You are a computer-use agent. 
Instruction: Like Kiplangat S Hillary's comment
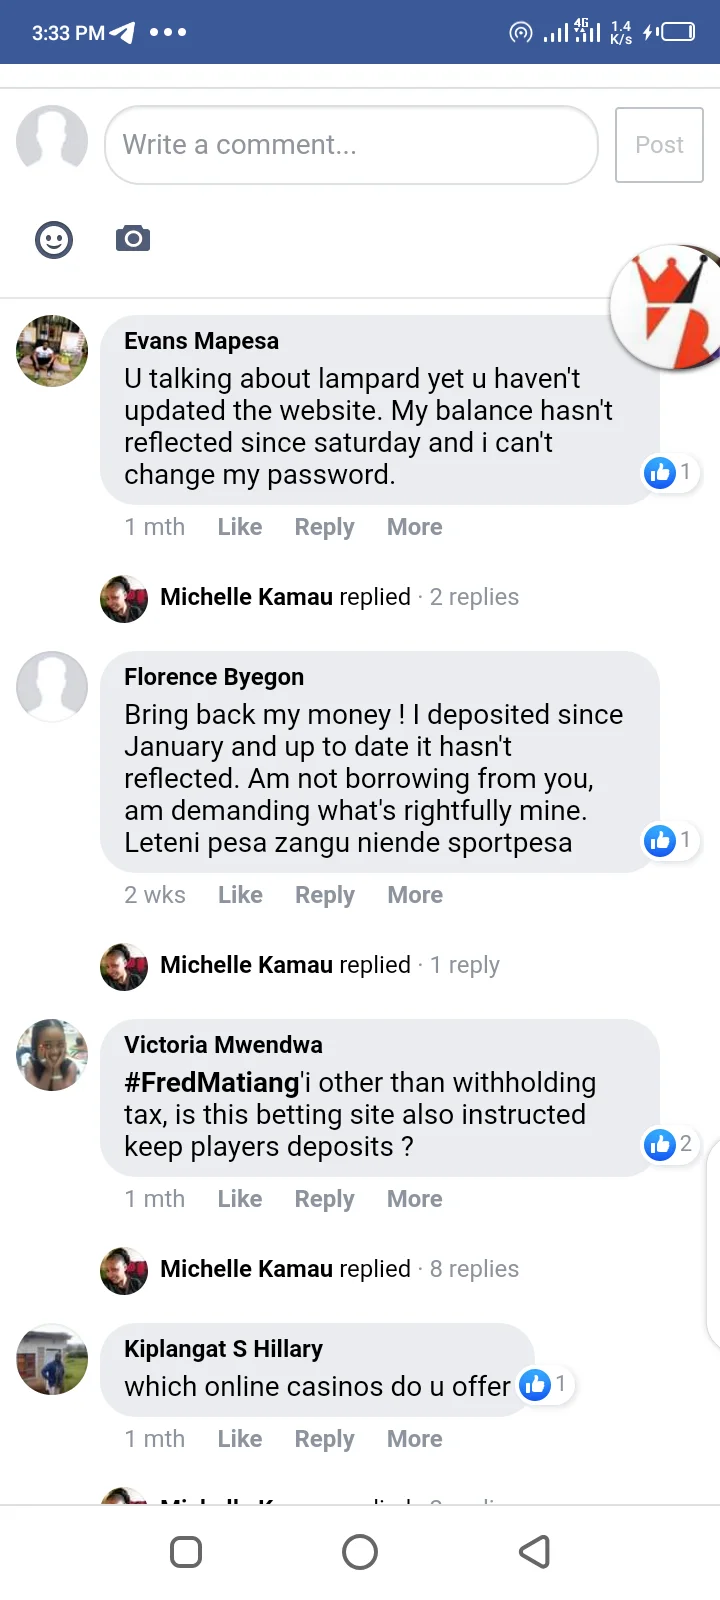tap(240, 1439)
